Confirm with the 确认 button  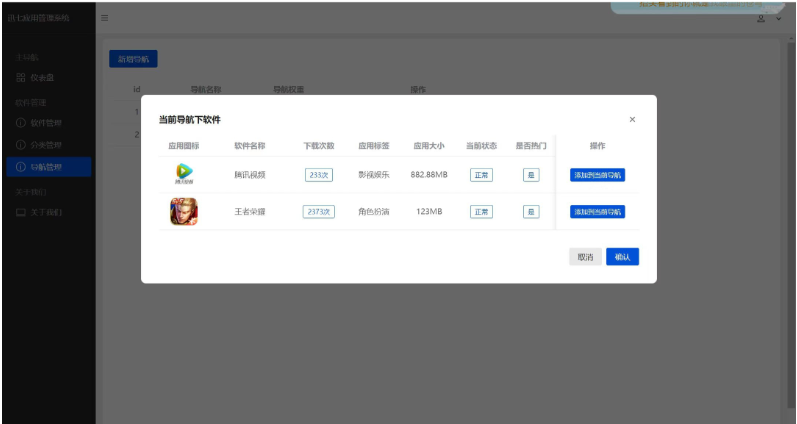(622, 257)
